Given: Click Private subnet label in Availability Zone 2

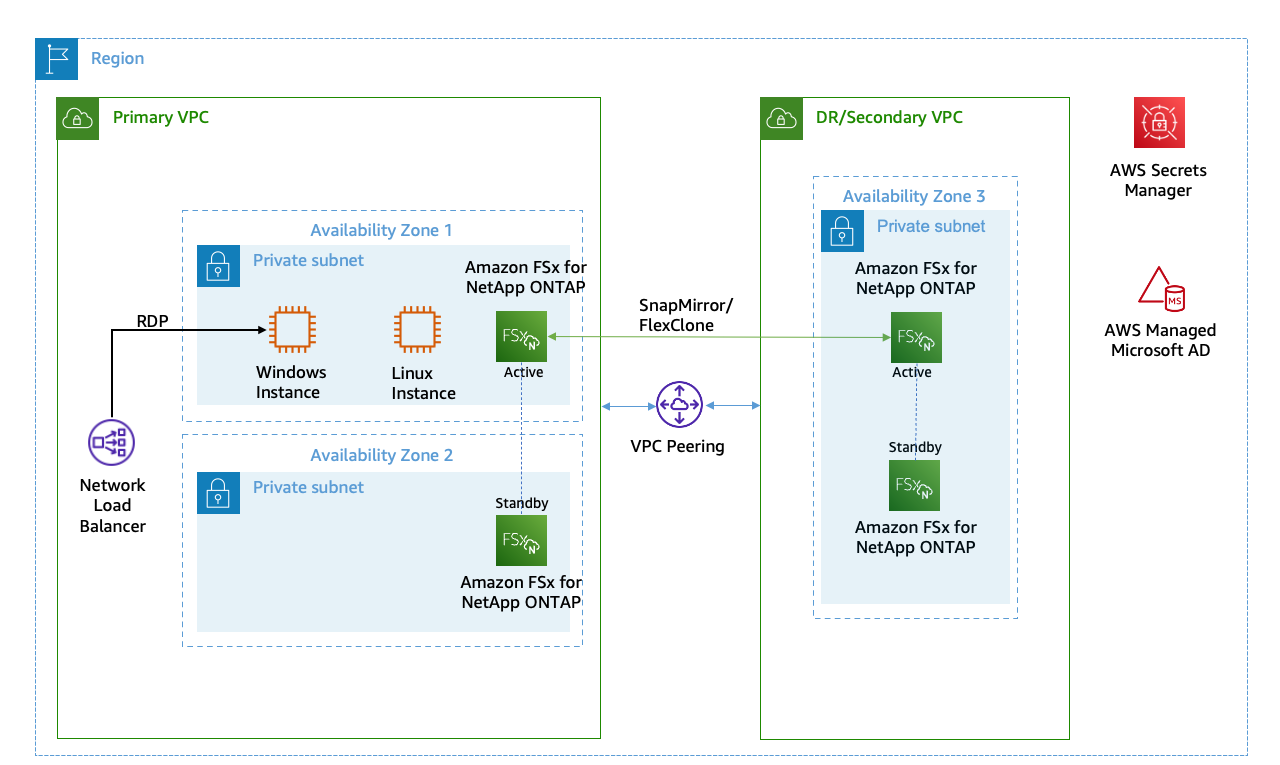Looking at the screenshot, I should click(x=308, y=487).
